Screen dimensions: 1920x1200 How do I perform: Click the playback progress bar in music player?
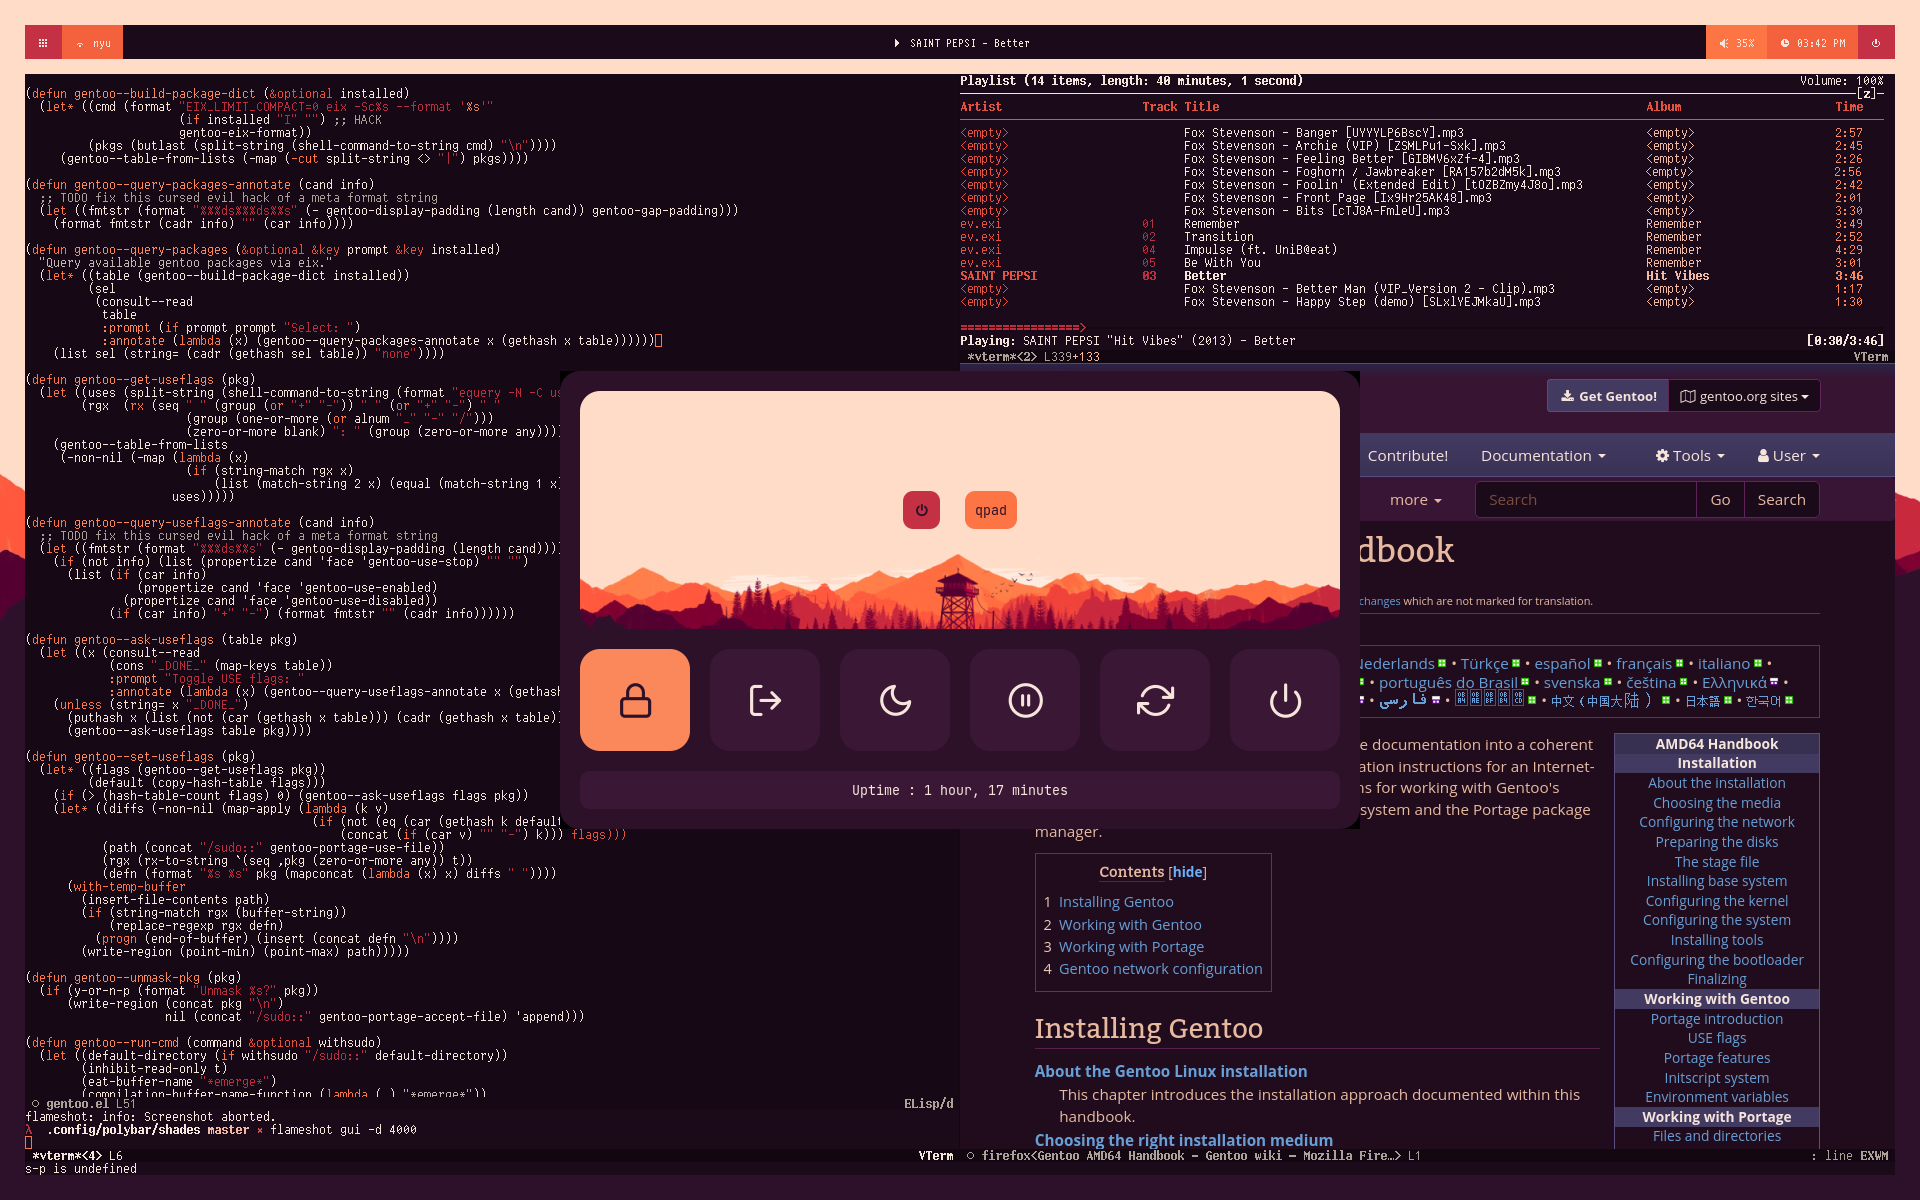pyautogui.click(x=1420, y=328)
